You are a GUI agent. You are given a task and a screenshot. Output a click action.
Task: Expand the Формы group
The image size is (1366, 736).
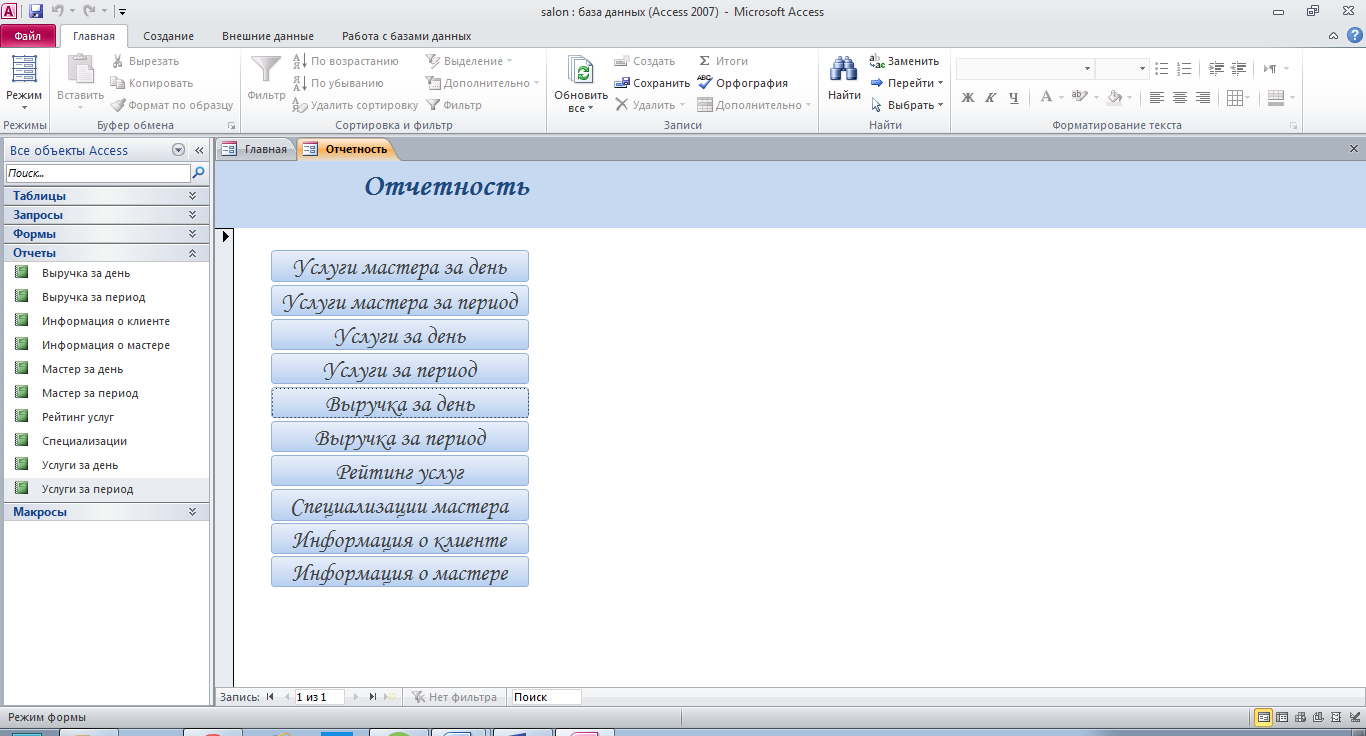[x=105, y=234]
